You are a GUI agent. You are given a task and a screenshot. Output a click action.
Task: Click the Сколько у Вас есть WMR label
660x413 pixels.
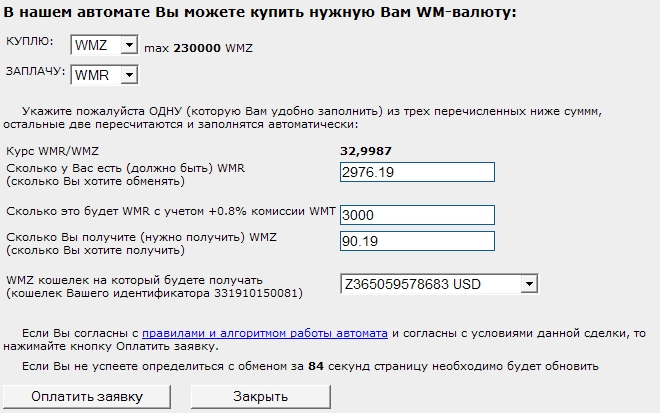125,175
